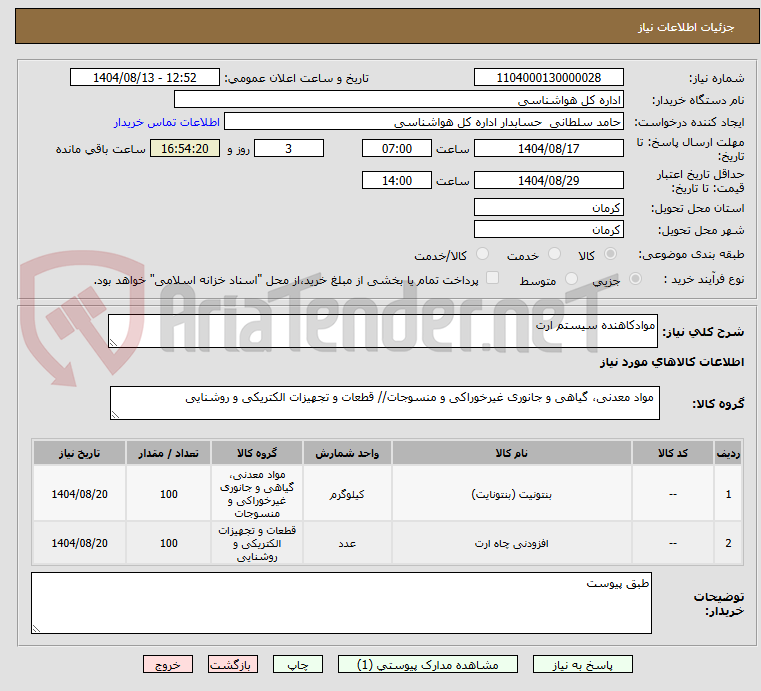This screenshot has width=761, height=691.
Task: Select the 'متوسط' purchase type radio
Action: point(572,279)
